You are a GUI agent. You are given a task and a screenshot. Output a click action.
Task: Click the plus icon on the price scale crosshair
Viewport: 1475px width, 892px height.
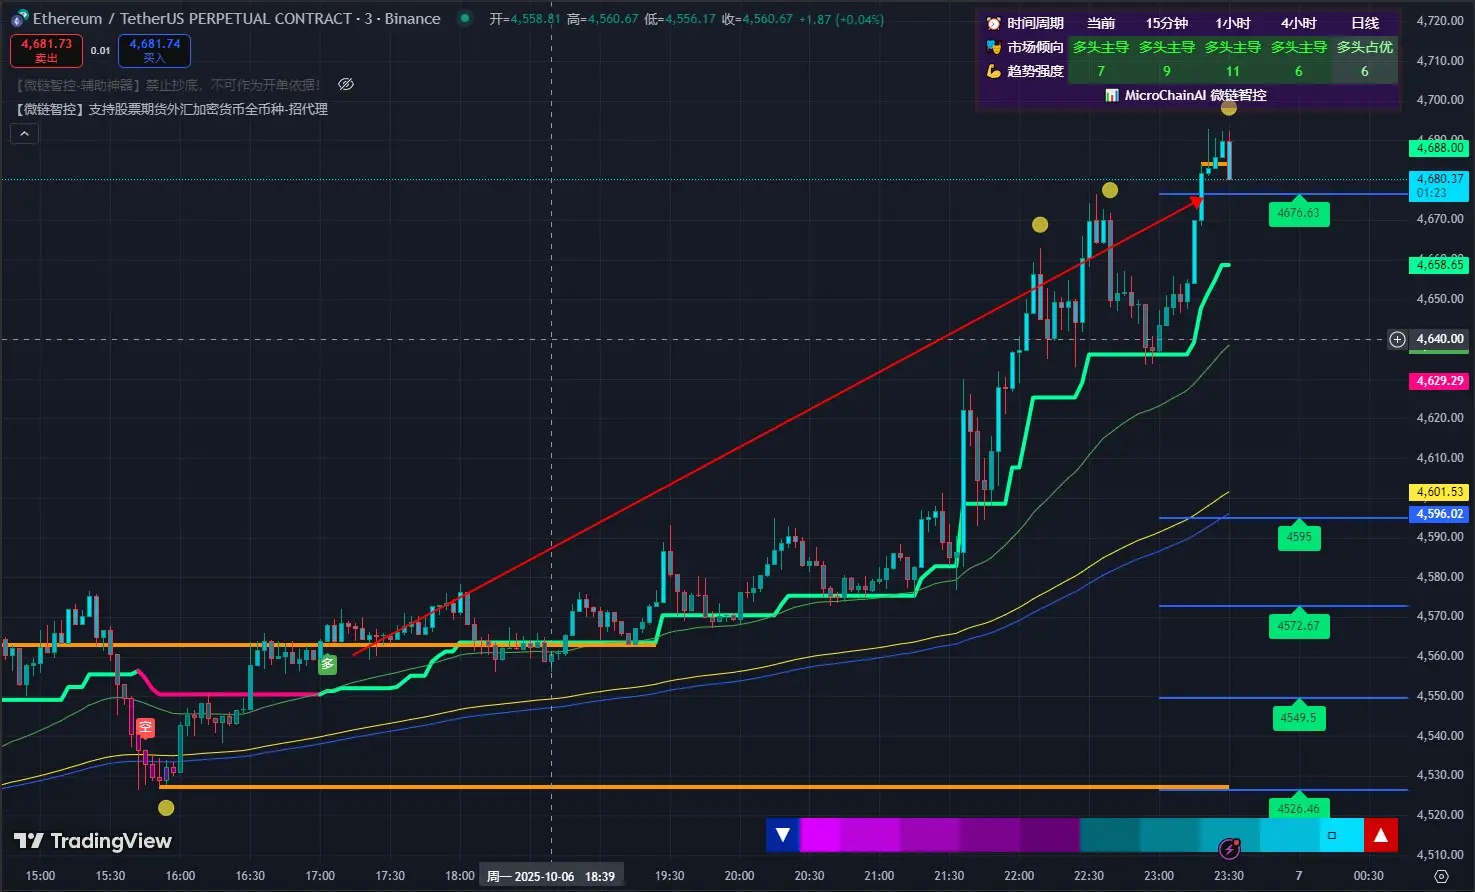(1398, 339)
